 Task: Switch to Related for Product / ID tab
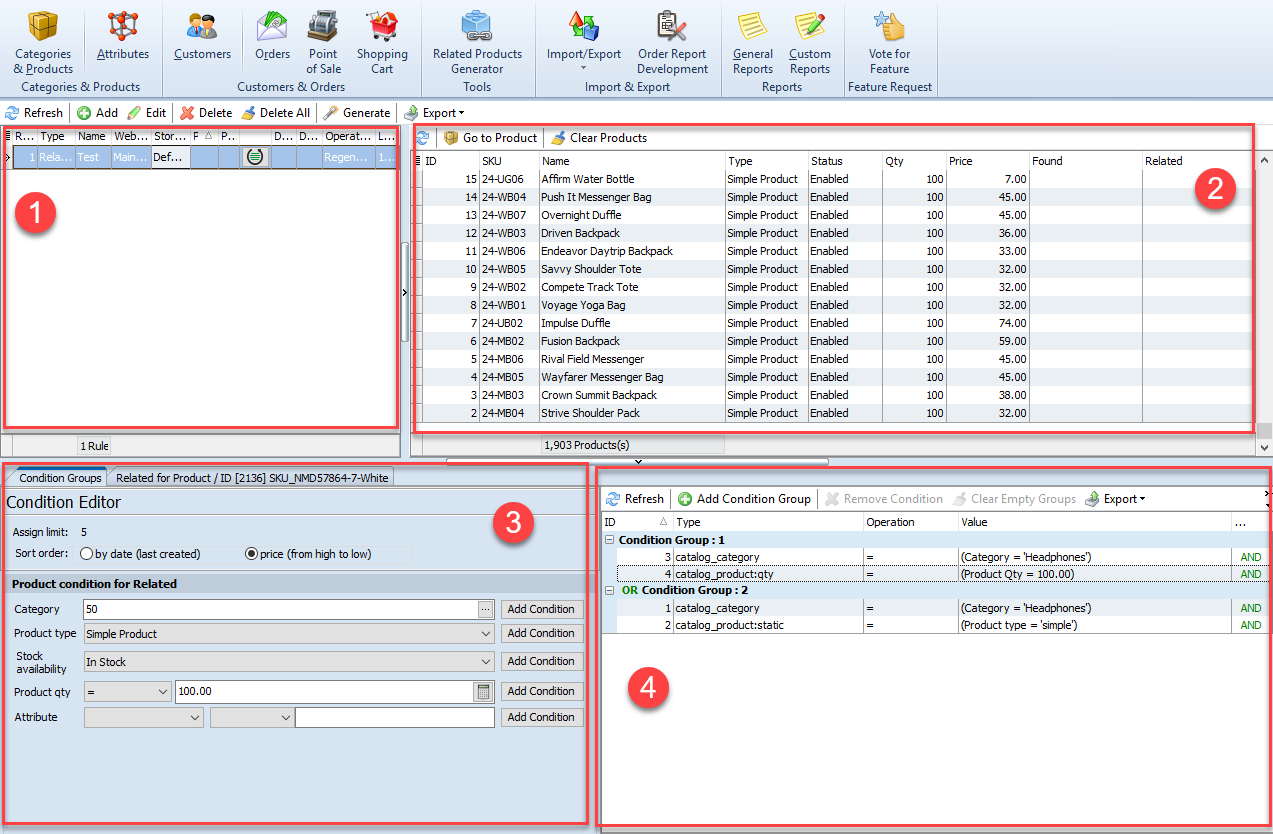(x=252, y=478)
